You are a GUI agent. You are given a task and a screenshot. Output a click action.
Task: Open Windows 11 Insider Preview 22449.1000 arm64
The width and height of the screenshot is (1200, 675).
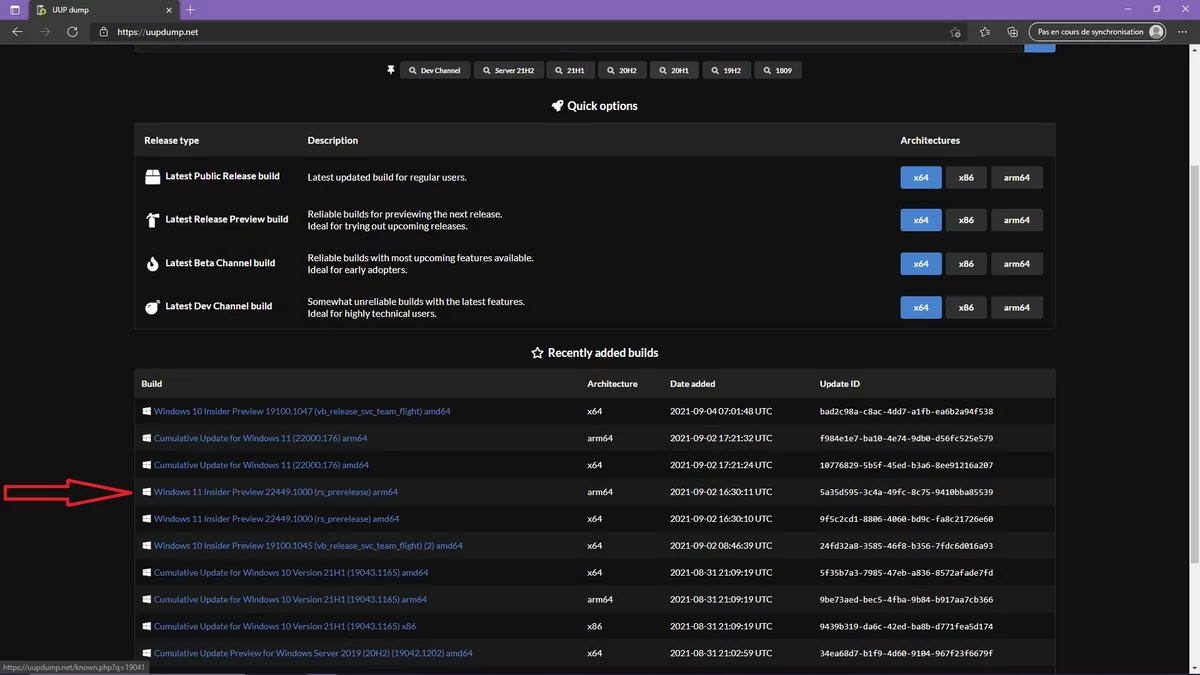pos(275,492)
